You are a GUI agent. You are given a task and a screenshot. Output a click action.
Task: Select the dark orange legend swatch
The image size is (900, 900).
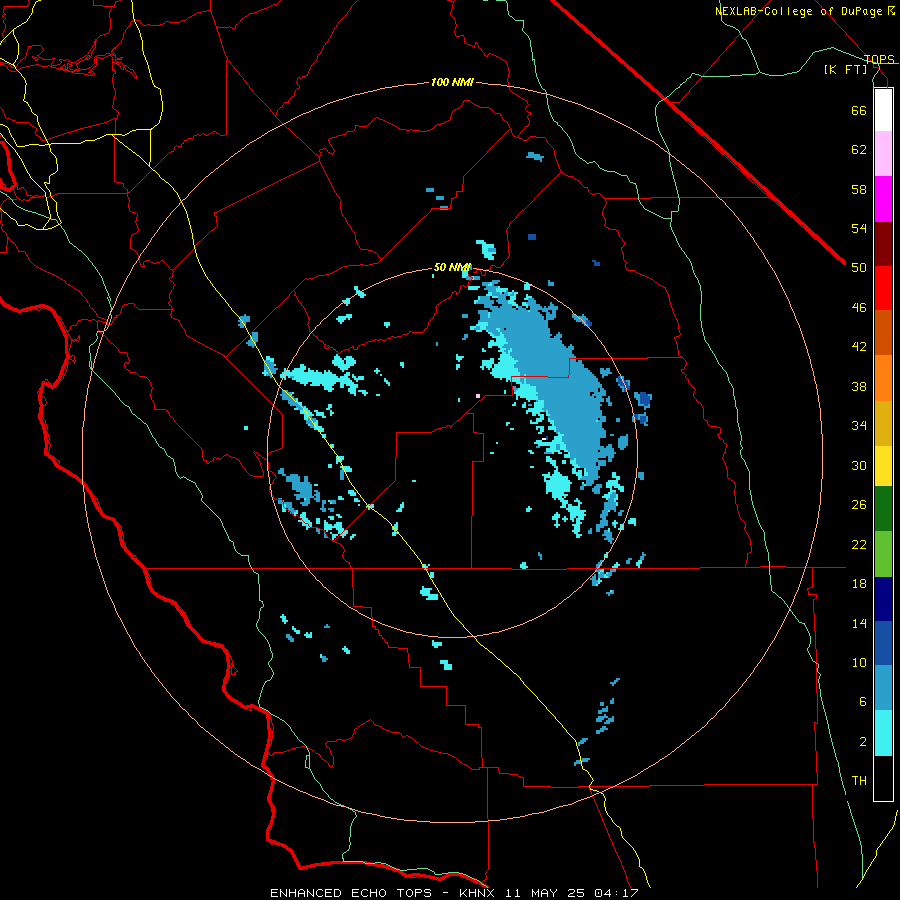click(883, 333)
